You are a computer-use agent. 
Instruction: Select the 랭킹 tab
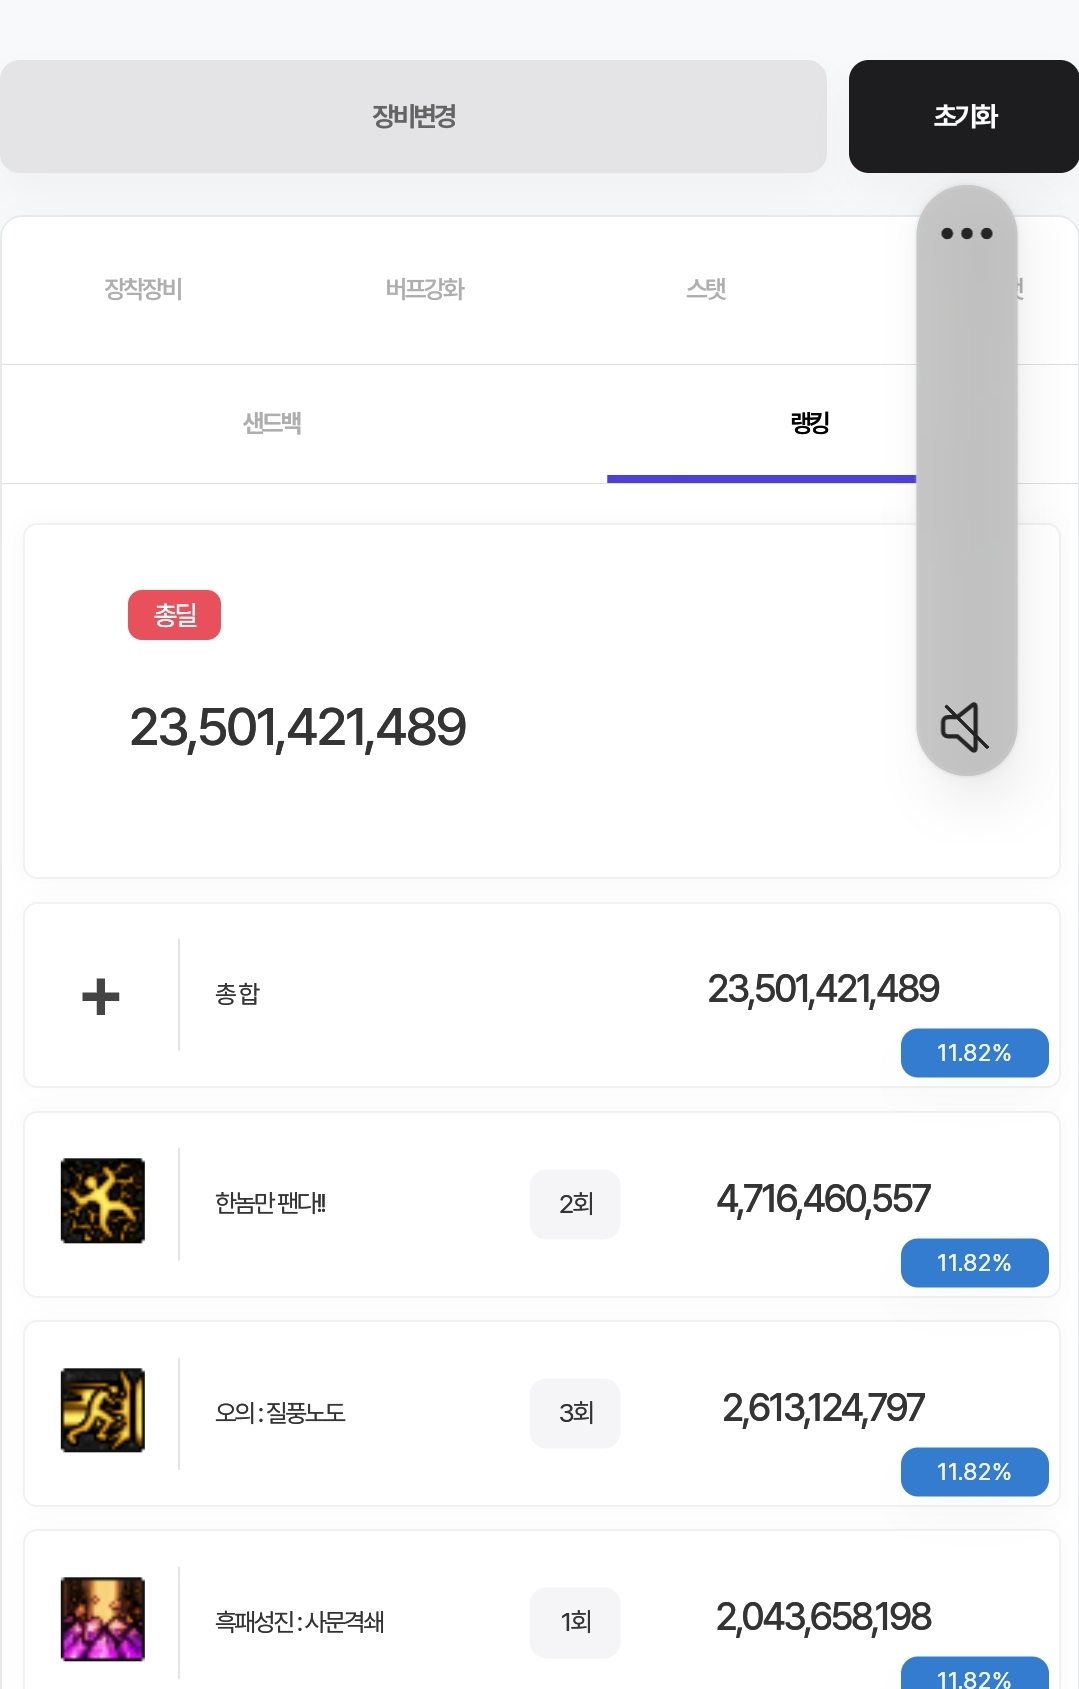(810, 424)
